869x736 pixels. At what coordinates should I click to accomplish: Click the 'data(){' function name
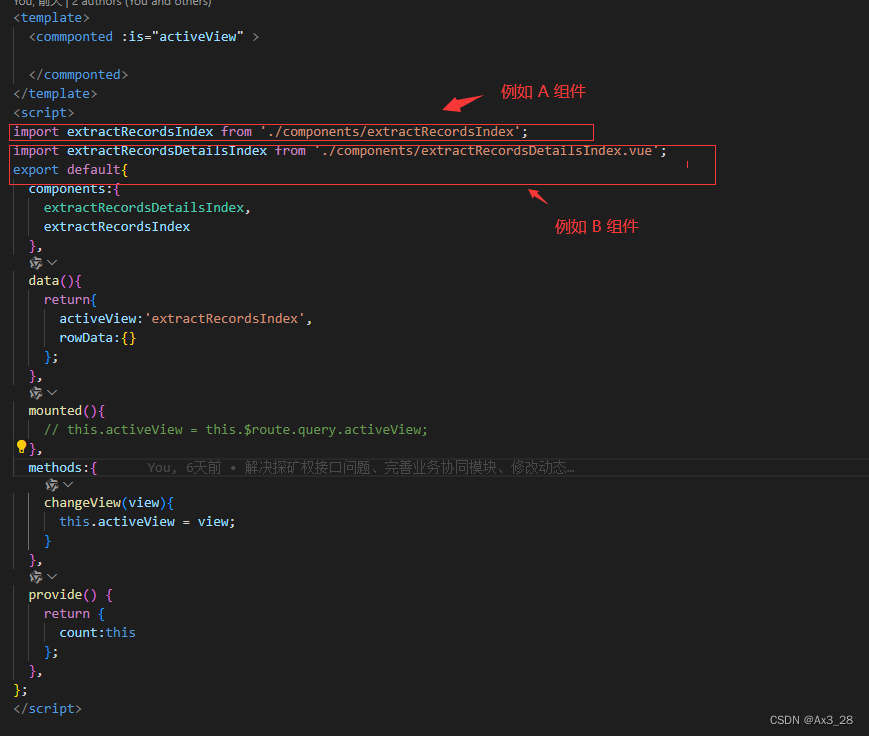point(55,281)
